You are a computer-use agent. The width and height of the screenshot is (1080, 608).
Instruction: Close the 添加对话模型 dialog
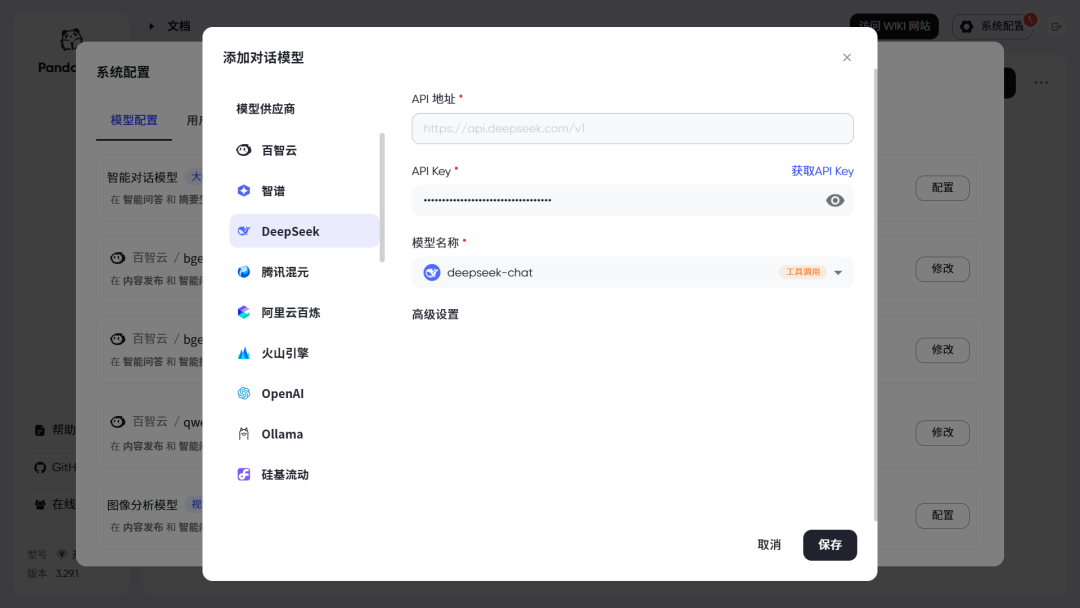[x=847, y=58]
